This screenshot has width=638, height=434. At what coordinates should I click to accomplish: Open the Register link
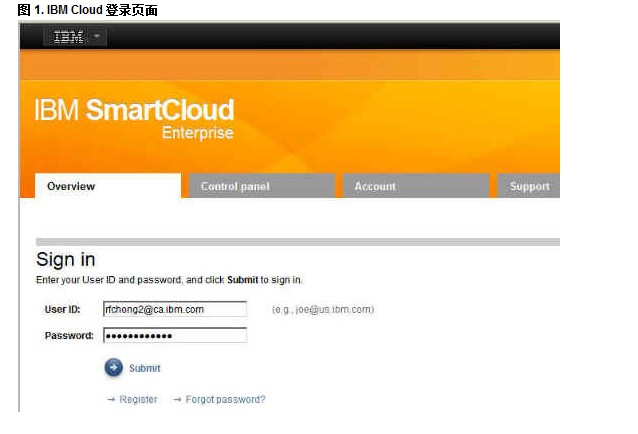click(138, 400)
